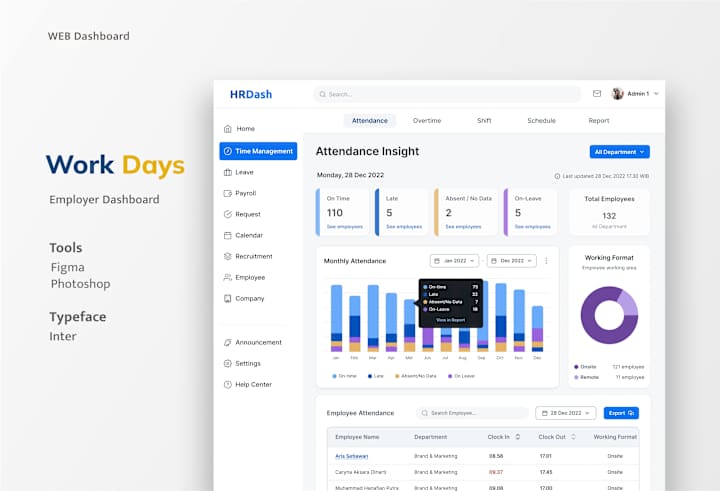
Task: Open Aris Setiawan employee link
Action: (x=351, y=456)
